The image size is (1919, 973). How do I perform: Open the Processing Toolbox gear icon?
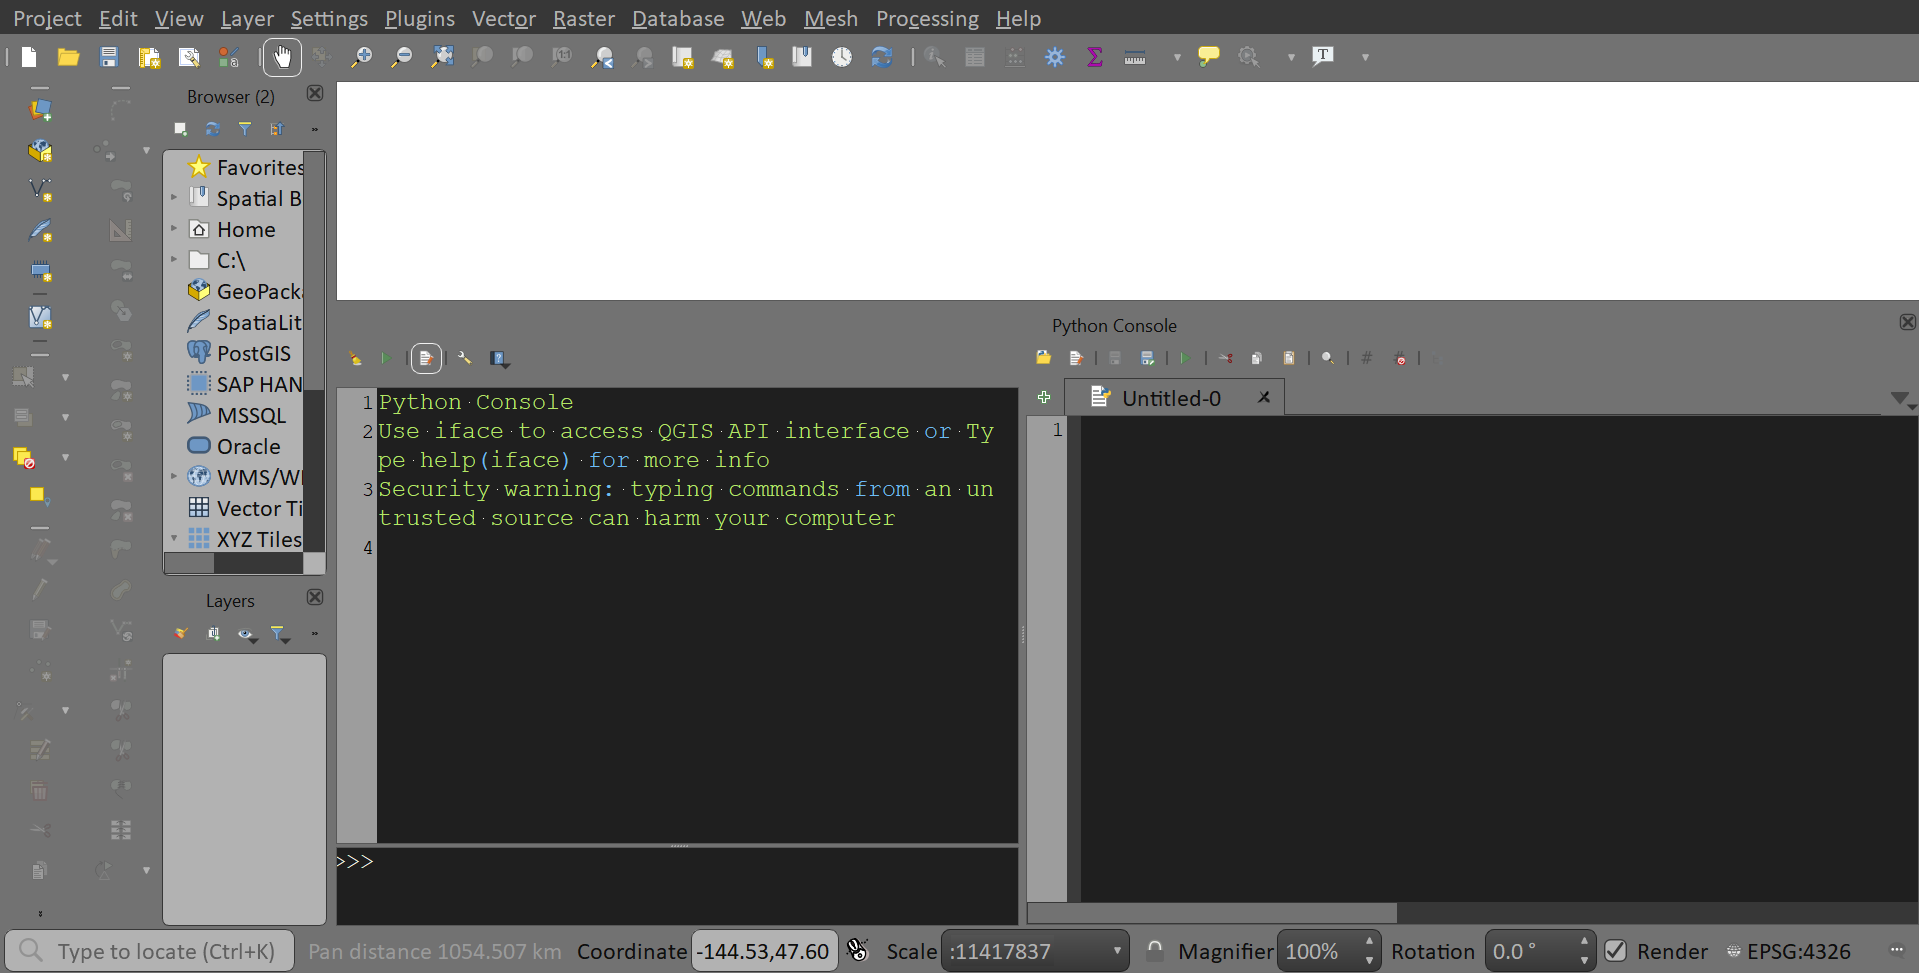(1055, 57)
